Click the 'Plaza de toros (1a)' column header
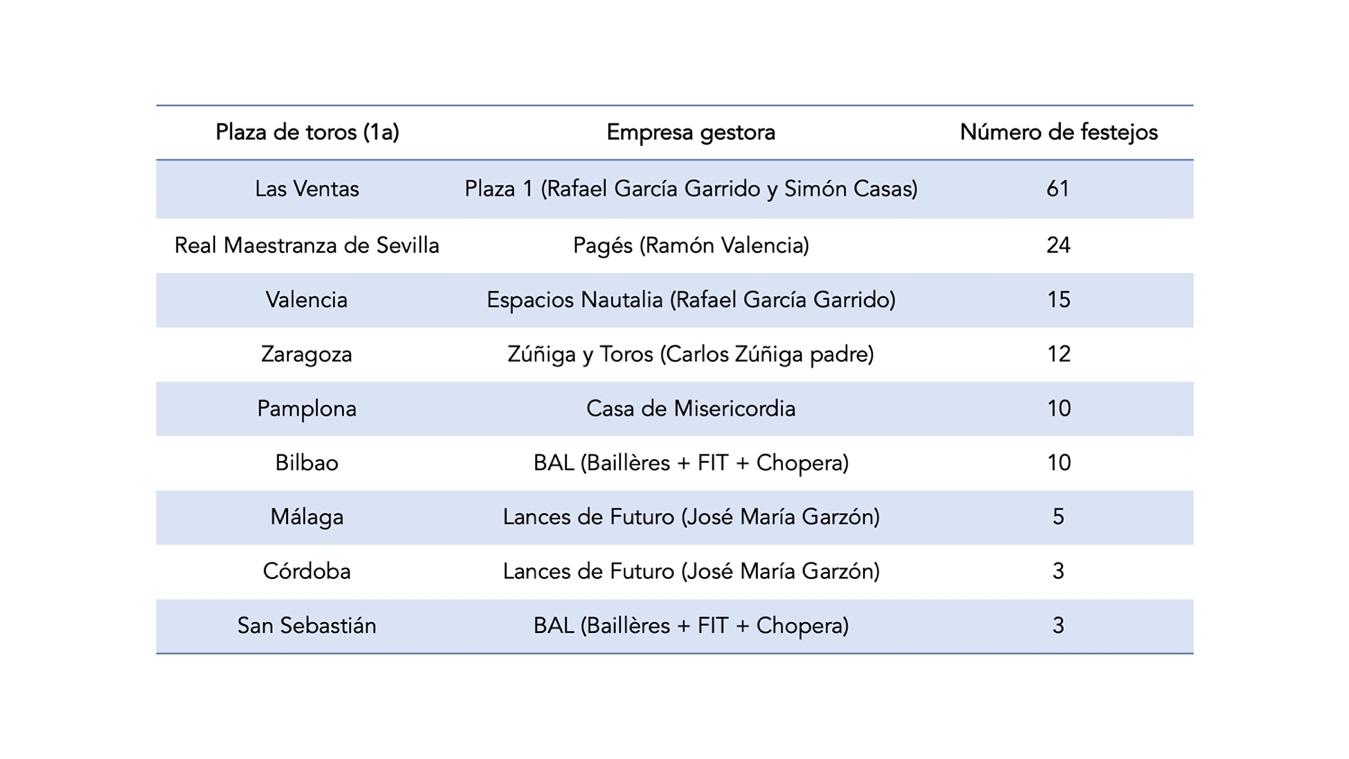This screenshot has height=759, width=1349. (307, 132)
